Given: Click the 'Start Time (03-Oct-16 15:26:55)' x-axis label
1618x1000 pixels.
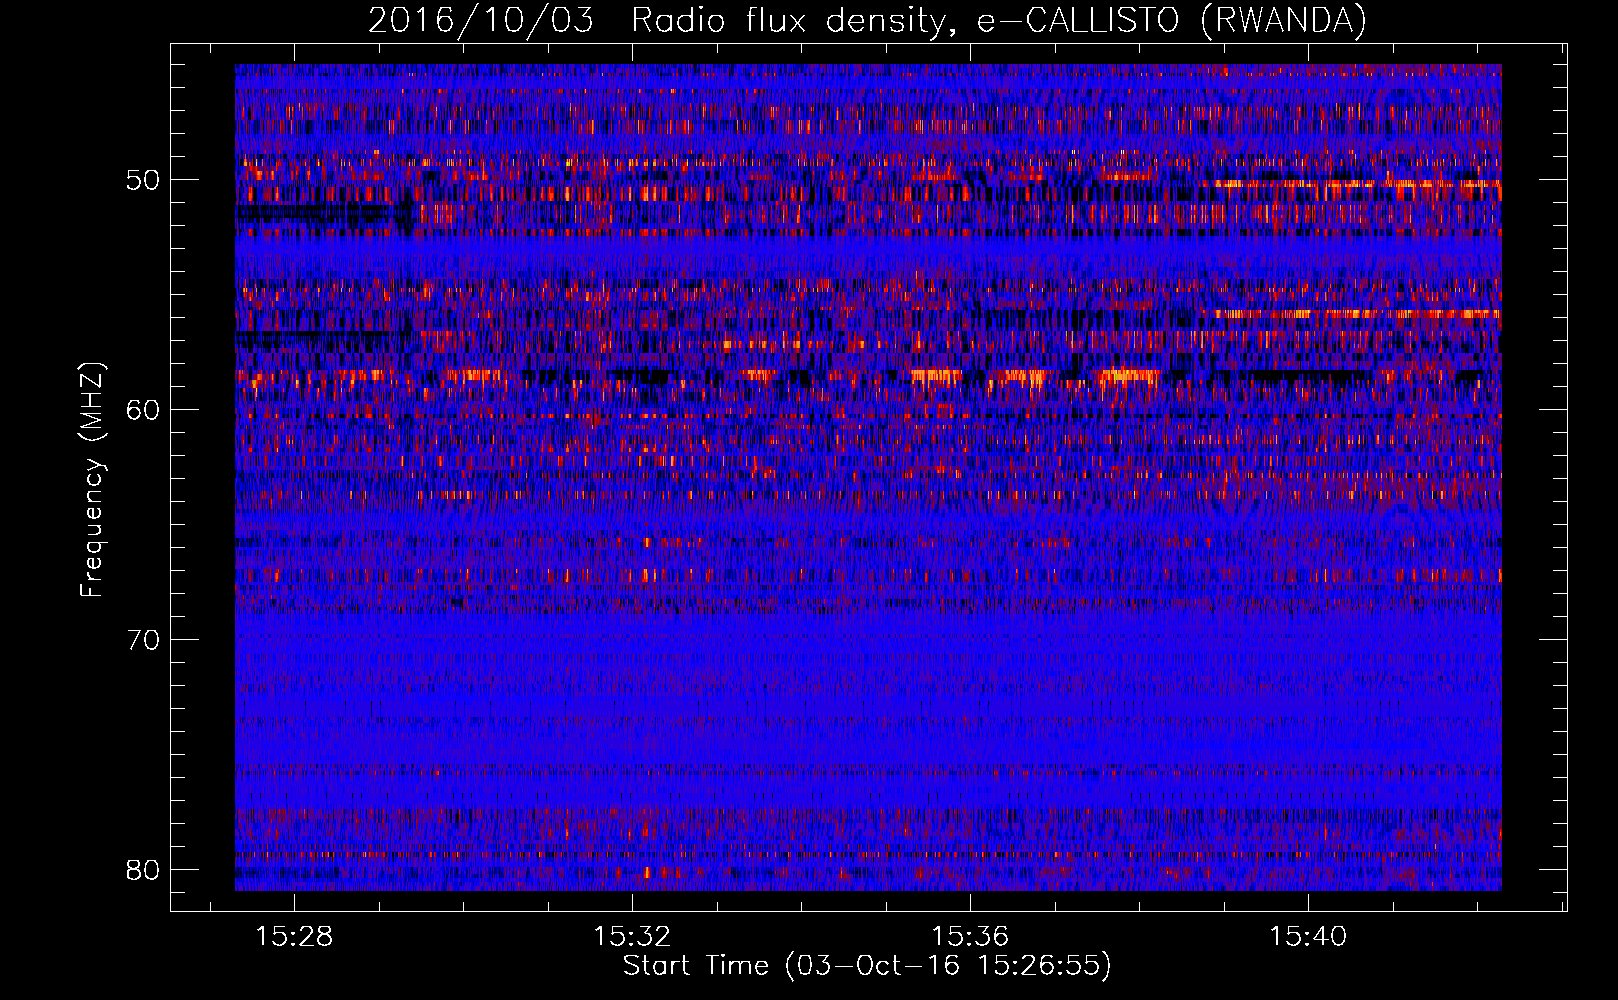Looking at the screenshot, I should point(867,966).
